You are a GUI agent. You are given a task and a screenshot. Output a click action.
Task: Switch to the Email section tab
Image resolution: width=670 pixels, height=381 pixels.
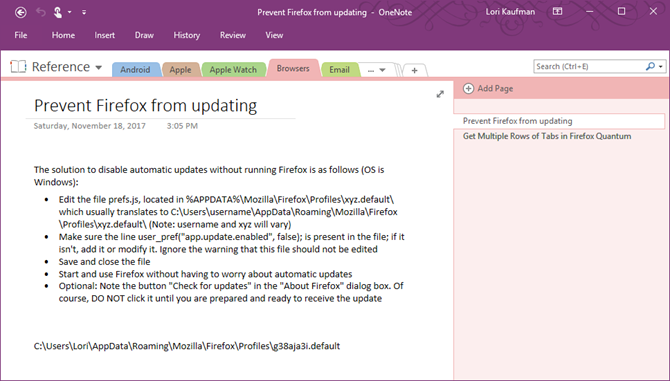tap(339, 70)
